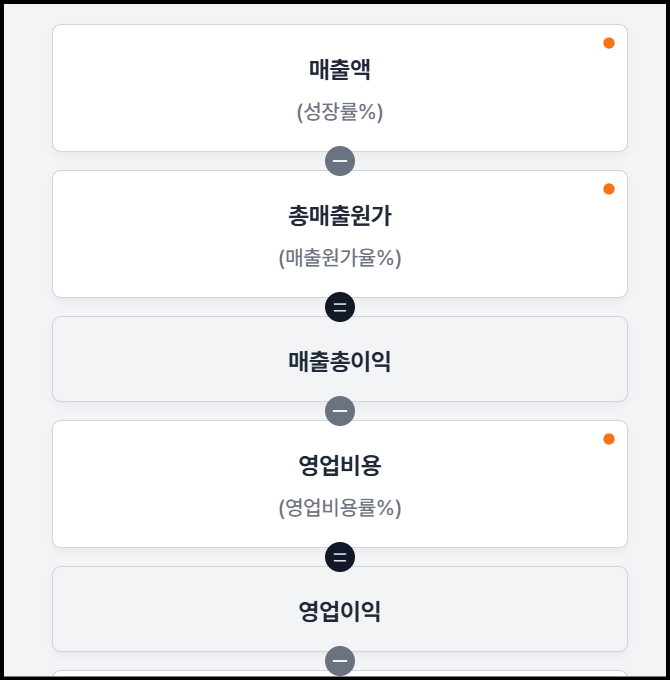
Task: Click the minus operator below the 매출총이익 card
Action: pyautogui.click(x=340, y=411)
